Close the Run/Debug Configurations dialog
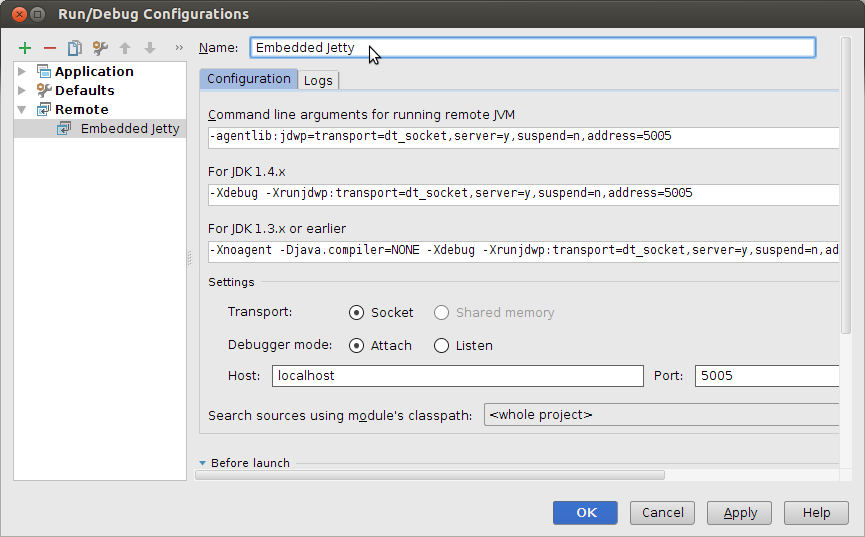 click(19, 14)
